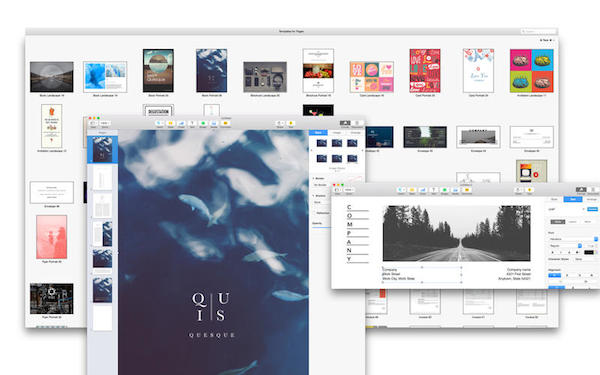Toggle Format inspector in letterhead window
This screenshot has width=600, height=375.
(x=581, y=189)
